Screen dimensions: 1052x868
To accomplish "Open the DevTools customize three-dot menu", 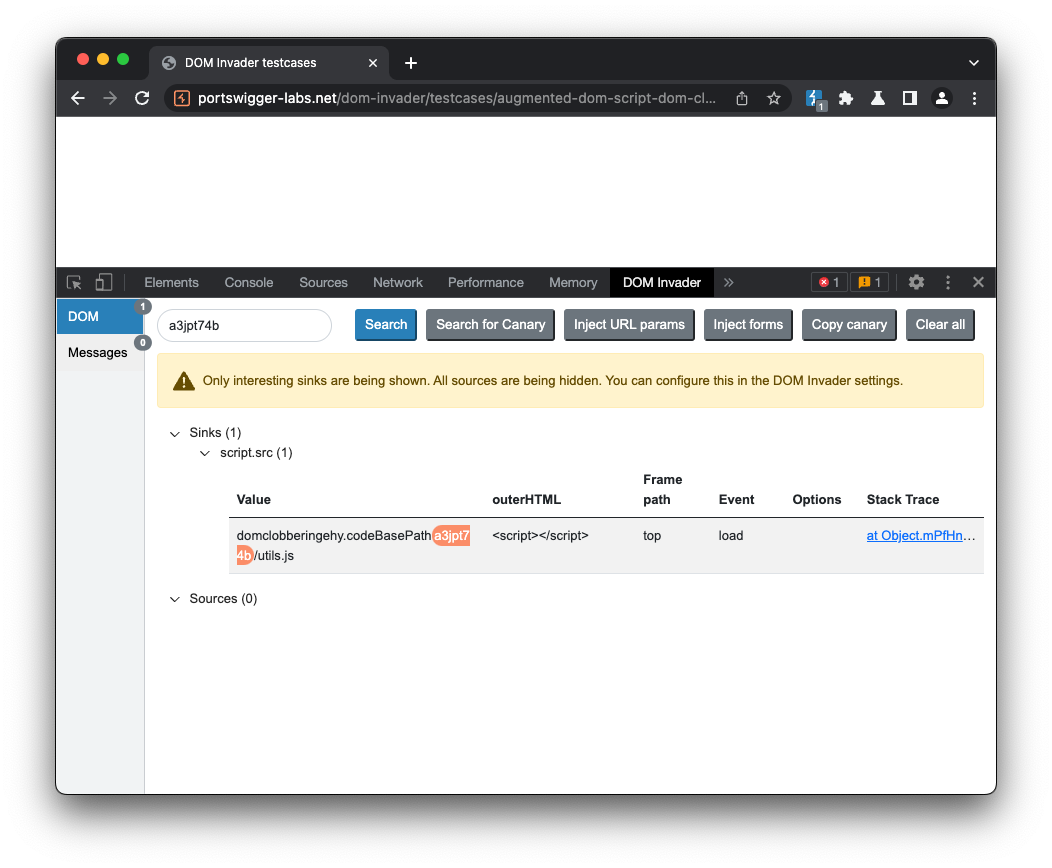I will 947,282.
